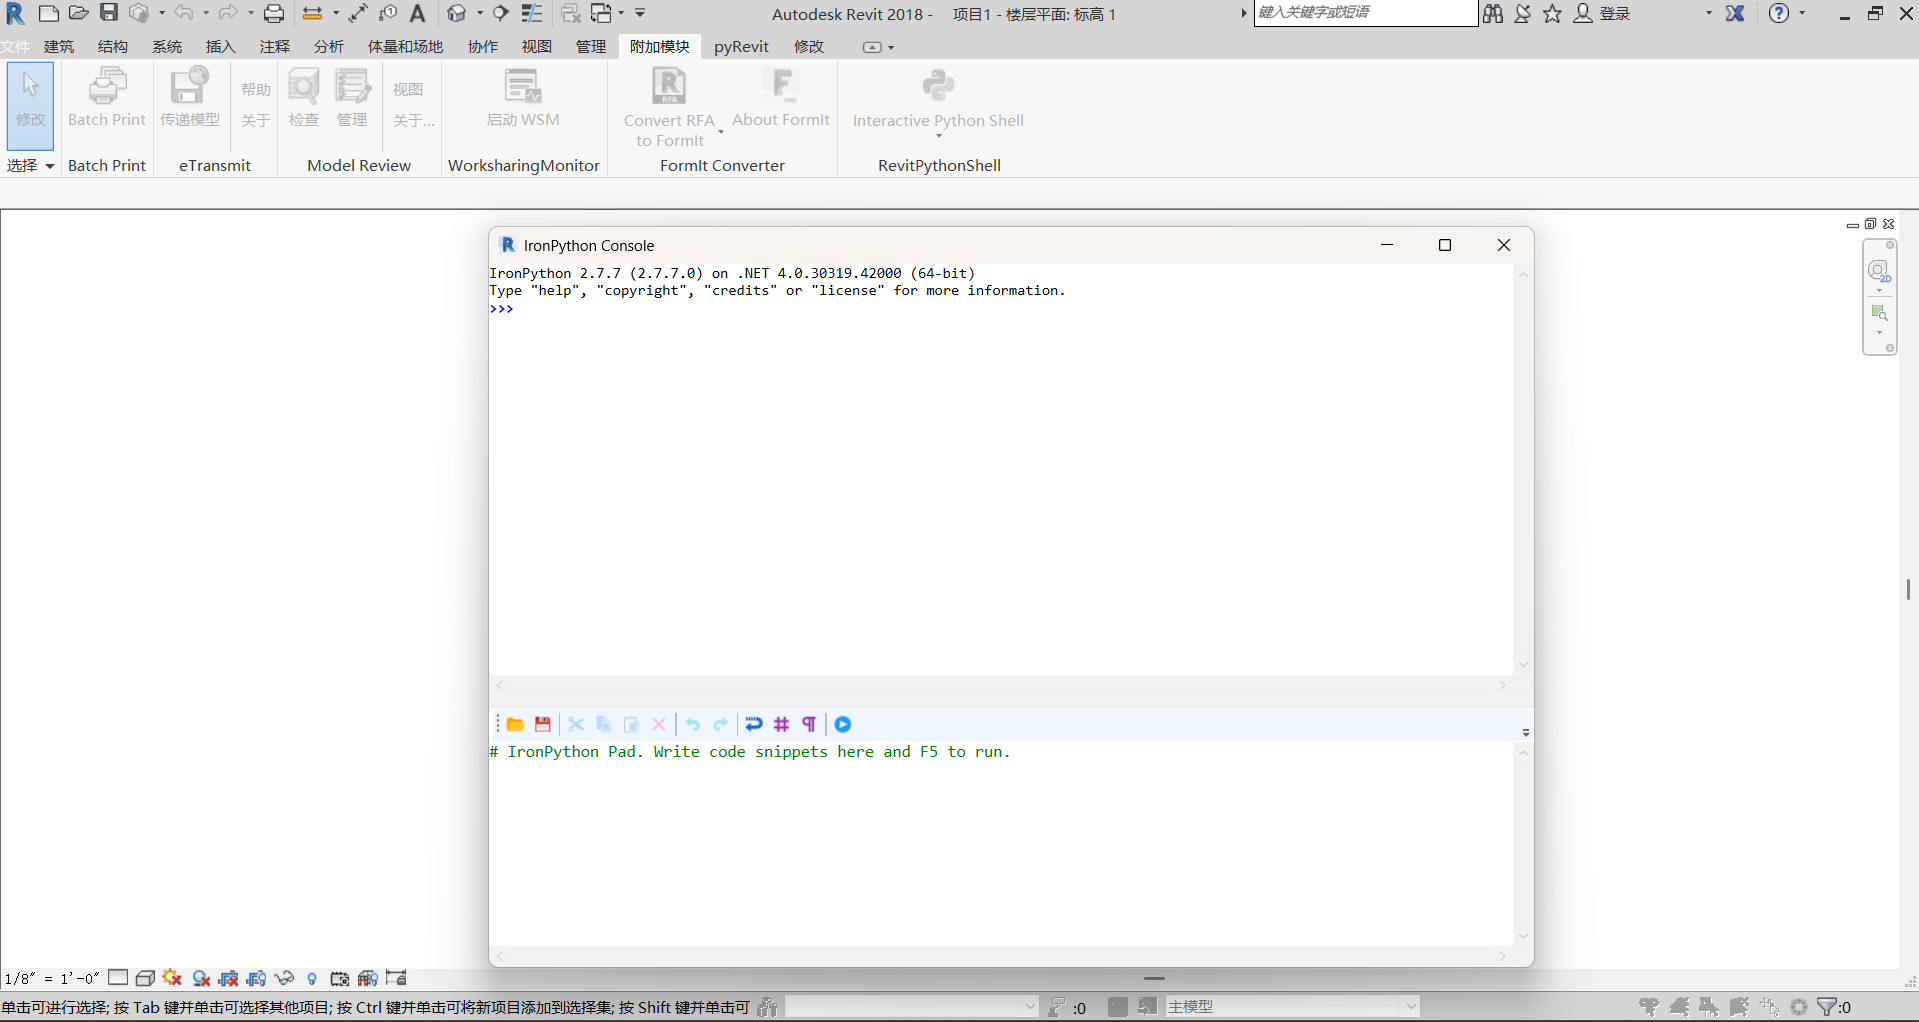Click the Autodesk Exchange Apps X icon
Image resolution: width=1919 pixels, height=1022 pixels.
[1735, 13]
